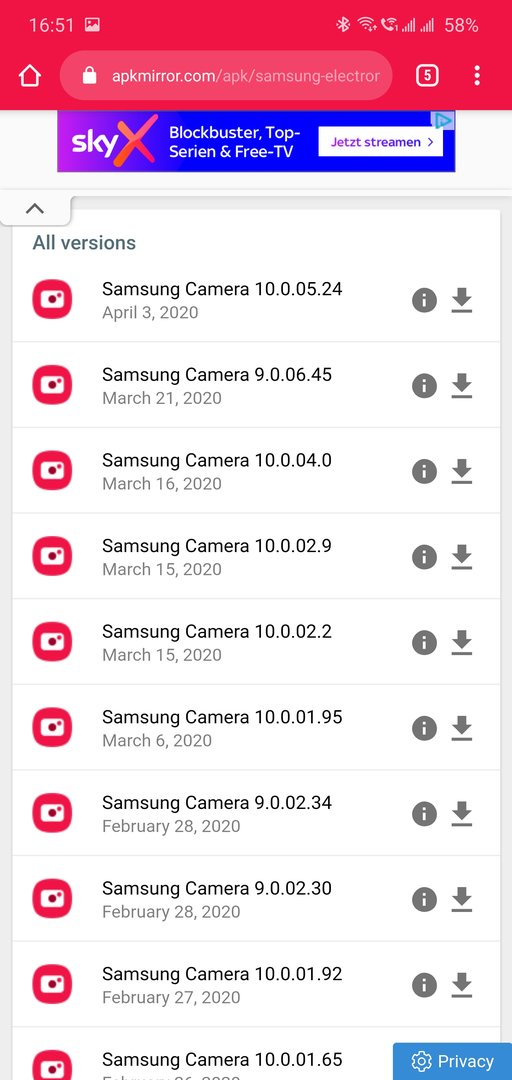This screenshot has width=512, height=1080.
Task: Click the Privacy settings button
Action: [452, 1061]
